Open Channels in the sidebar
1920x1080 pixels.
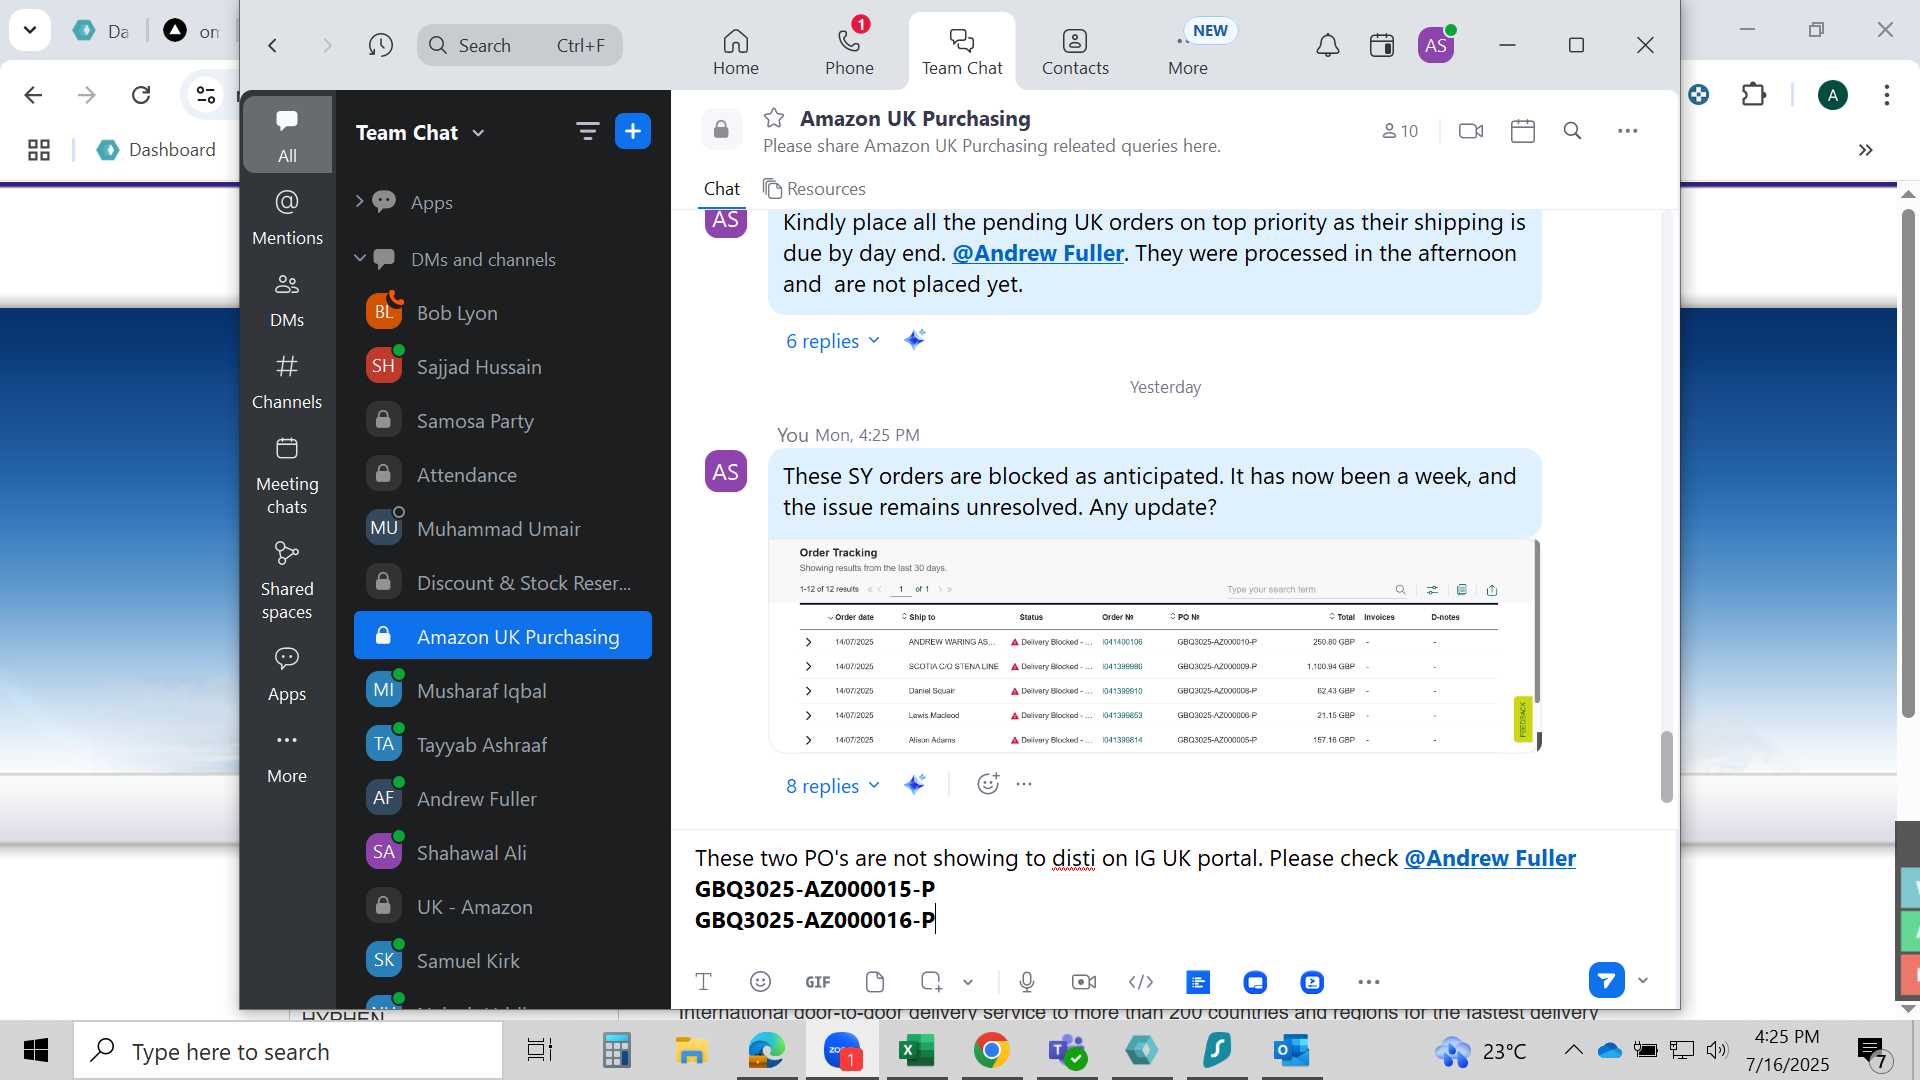[x=287, y=381]
